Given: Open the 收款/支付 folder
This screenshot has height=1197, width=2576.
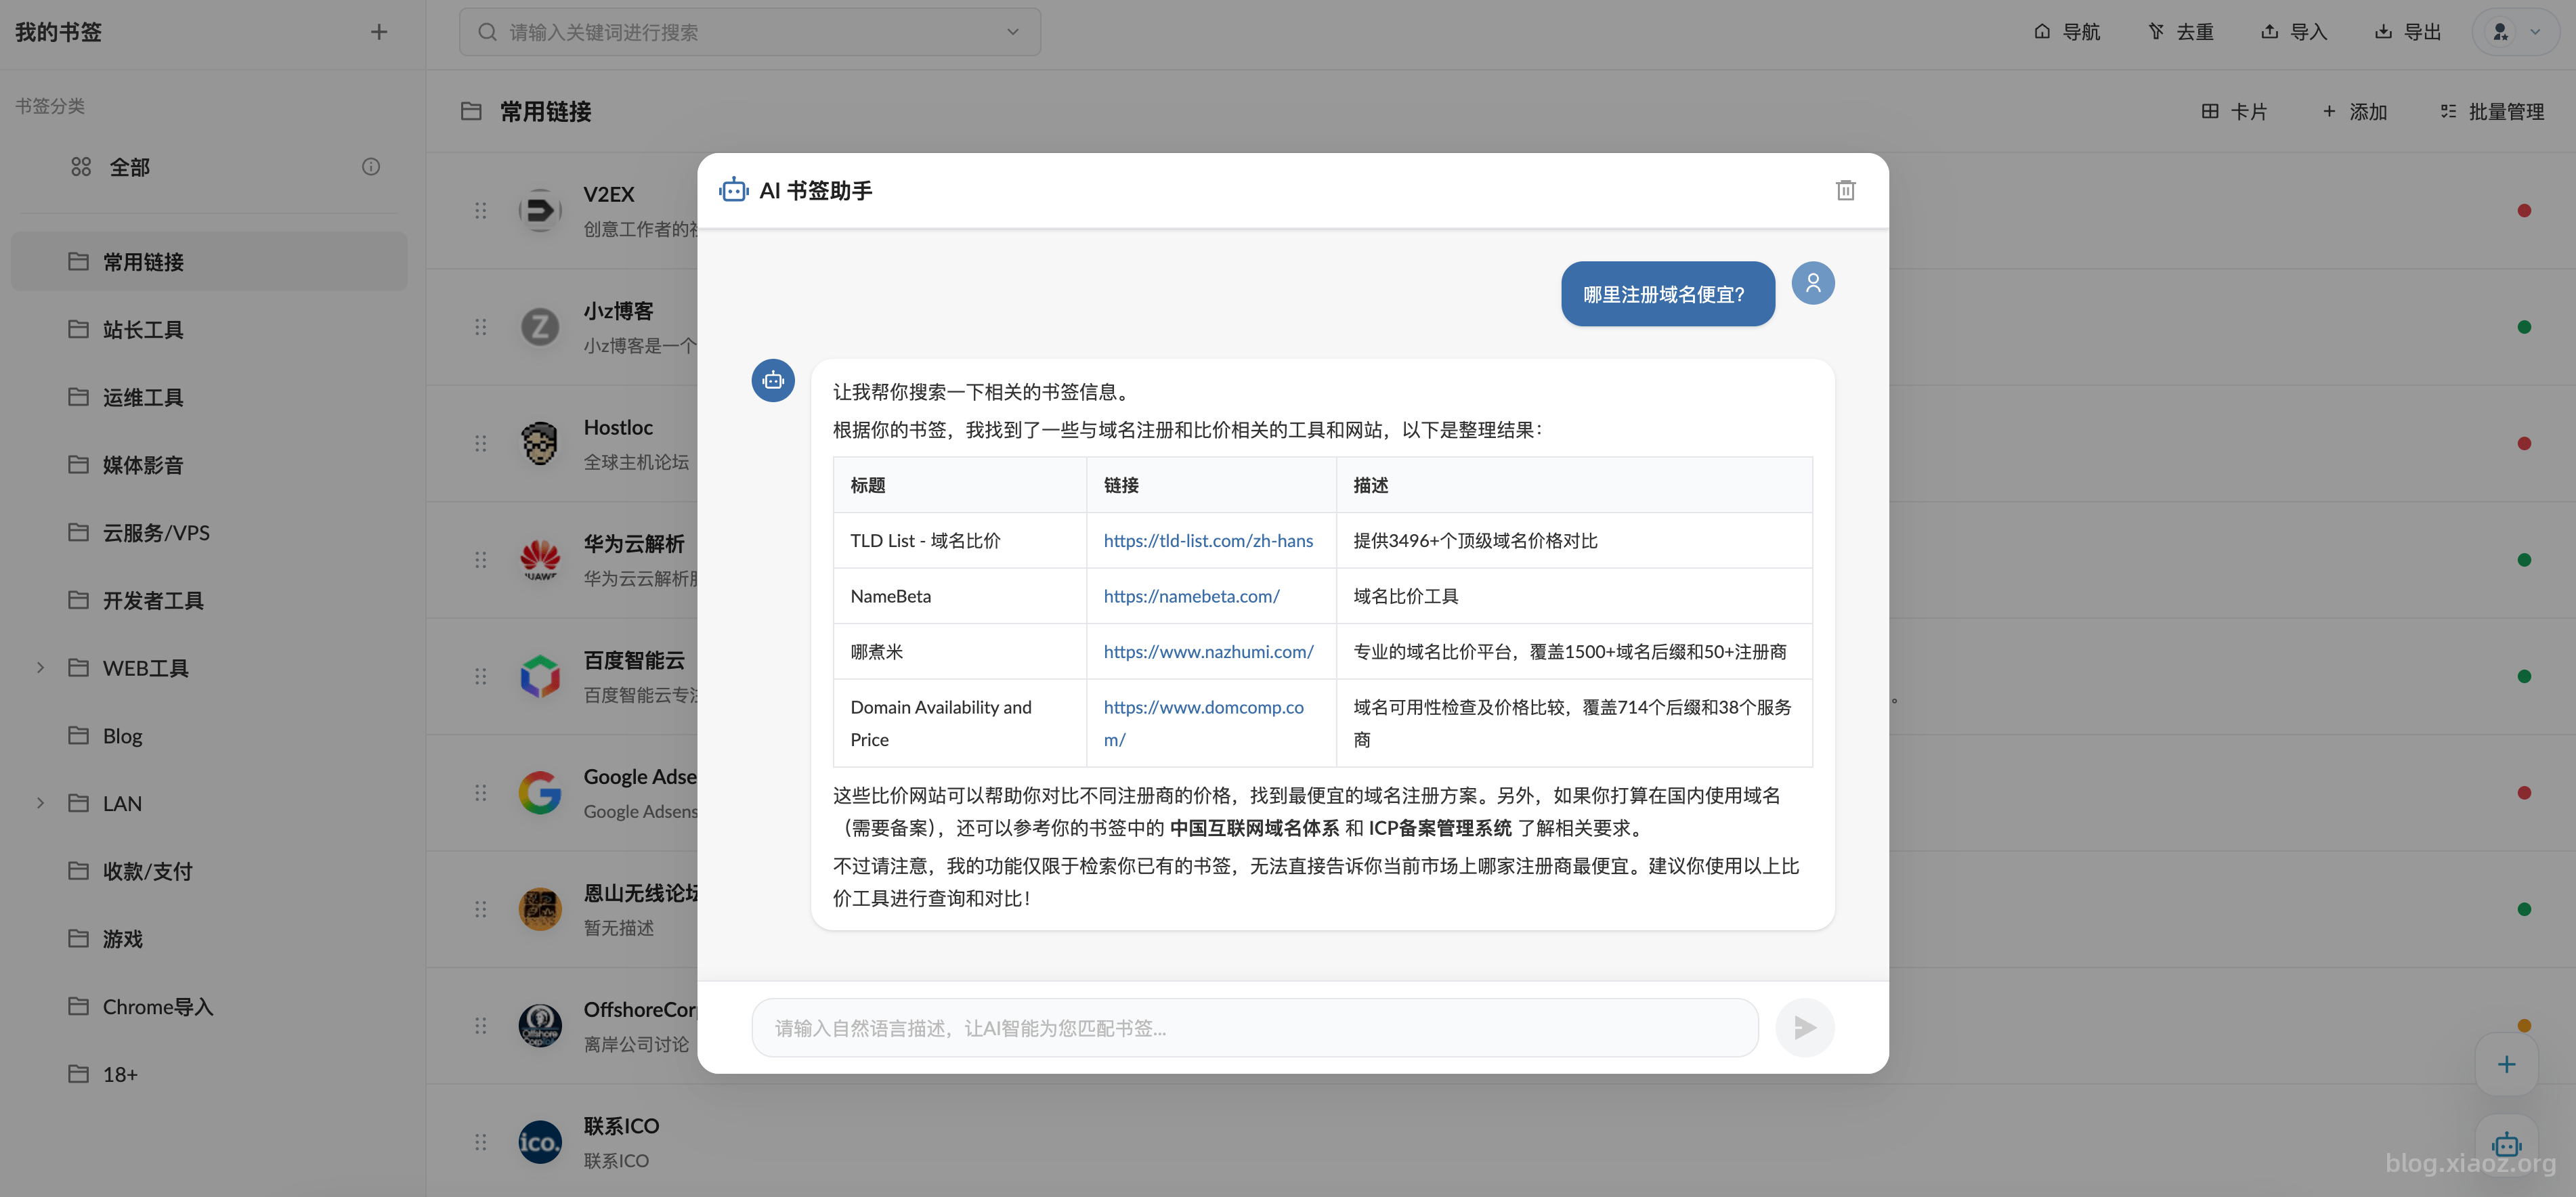Looking at the screenshot, I should [x=209, y=871].
